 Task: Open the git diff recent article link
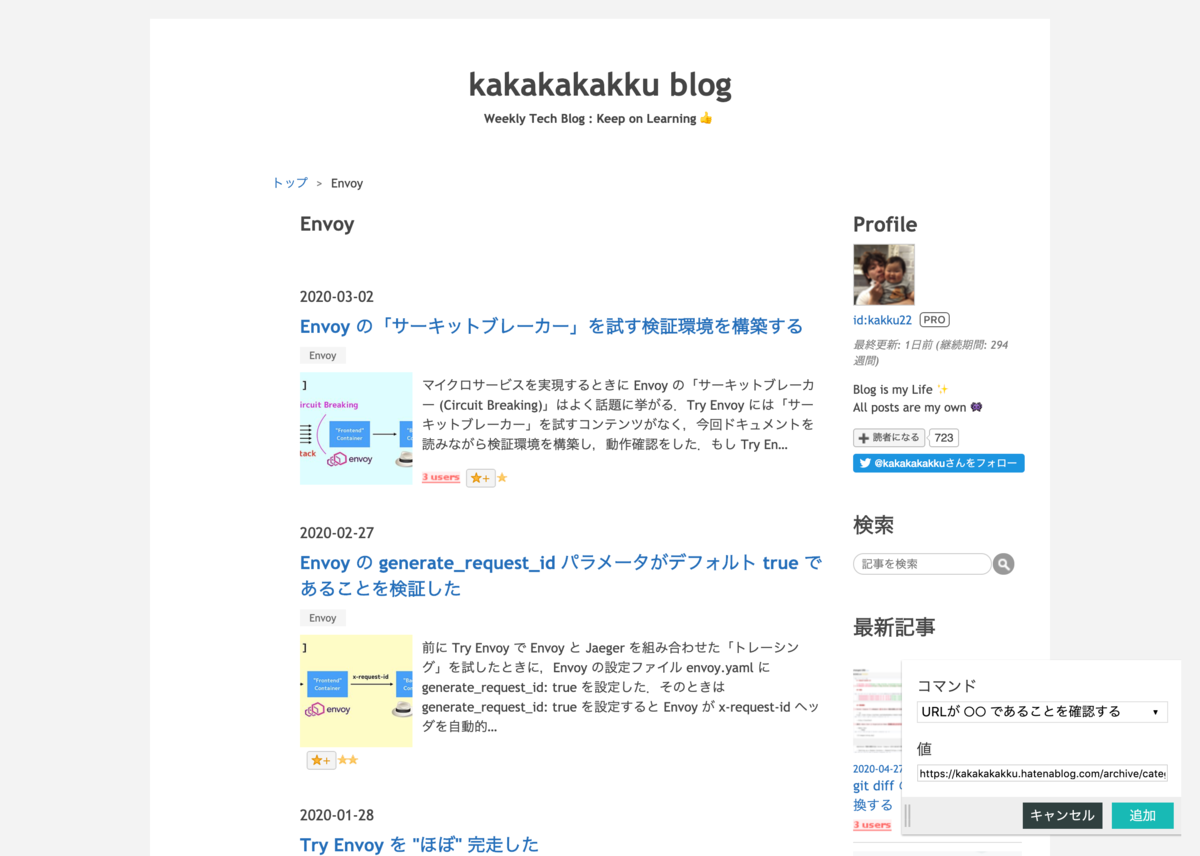tap(876, 795)
